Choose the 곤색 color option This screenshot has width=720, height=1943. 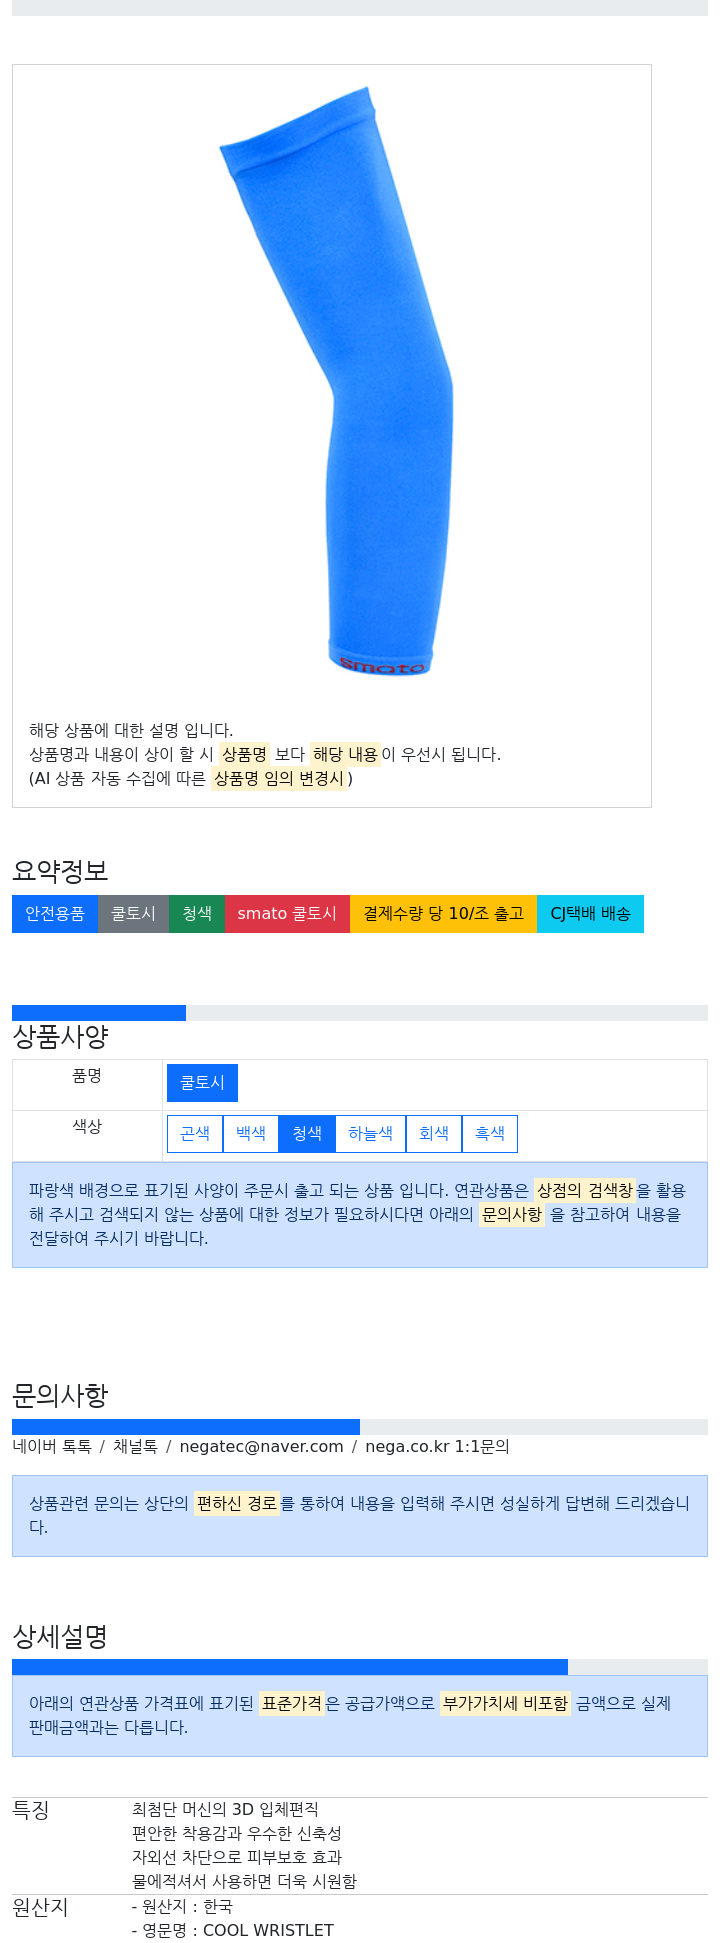point(195,1134)
